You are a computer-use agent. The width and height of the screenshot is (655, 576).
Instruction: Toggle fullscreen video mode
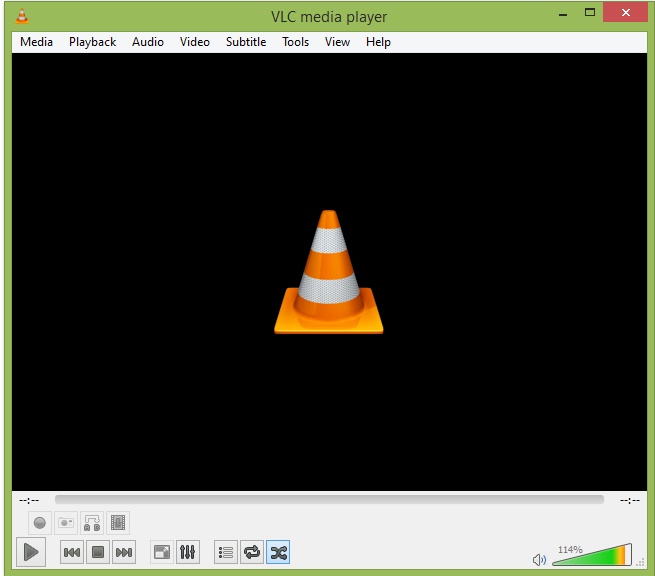pos(162,552)
